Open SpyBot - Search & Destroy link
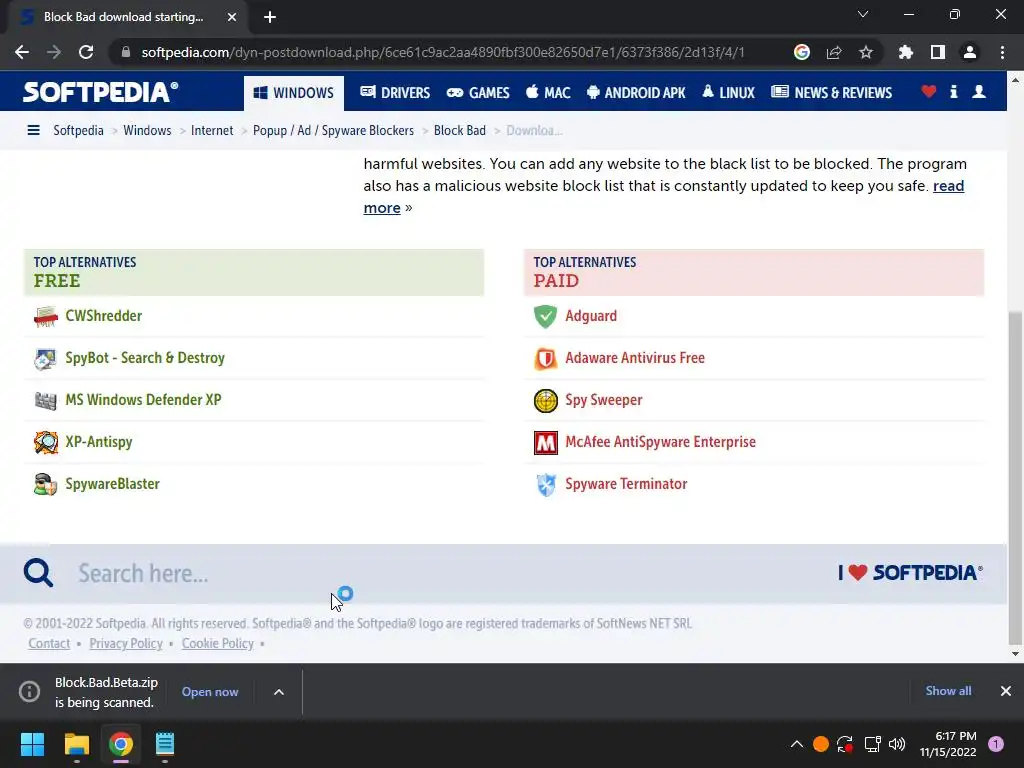Image resolution: width=1024 pixels, height=768 pixels. [x=145, y=358]
